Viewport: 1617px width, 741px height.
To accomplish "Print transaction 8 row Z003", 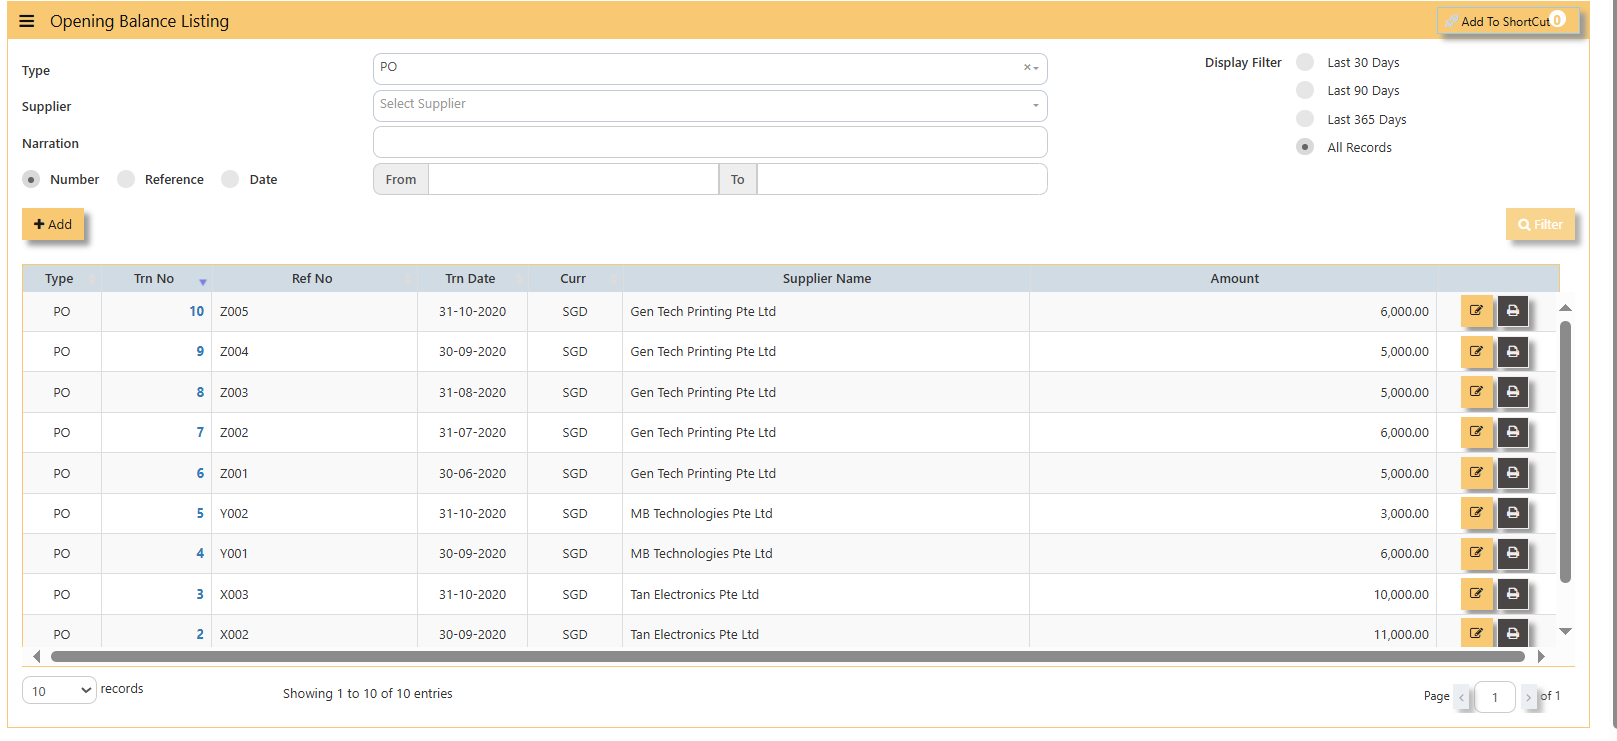I will (1512, 392).
